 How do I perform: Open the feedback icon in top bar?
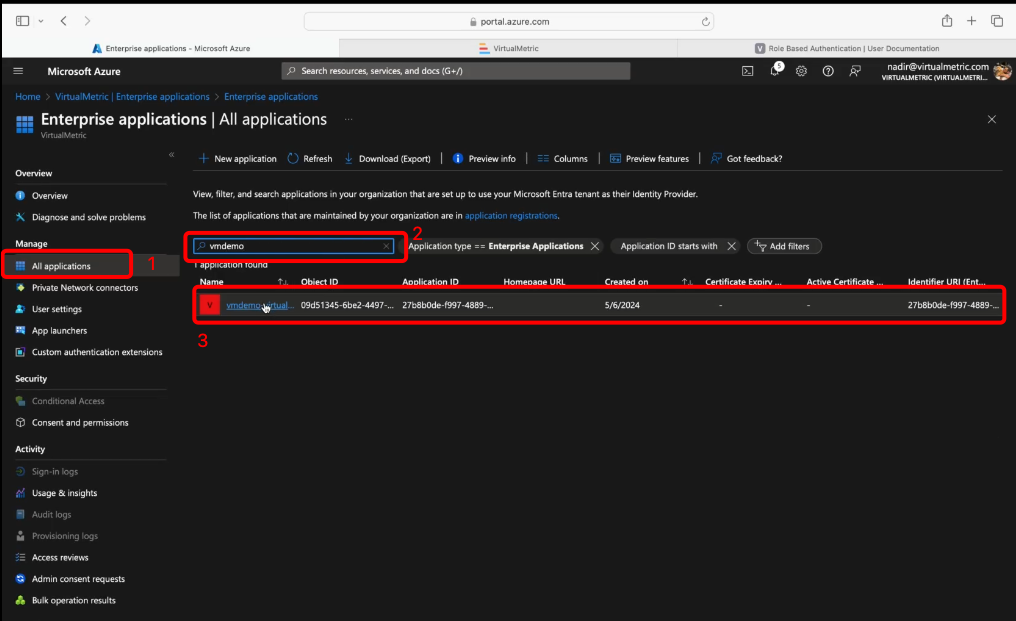pyautogui.click(x=855, y=71)
